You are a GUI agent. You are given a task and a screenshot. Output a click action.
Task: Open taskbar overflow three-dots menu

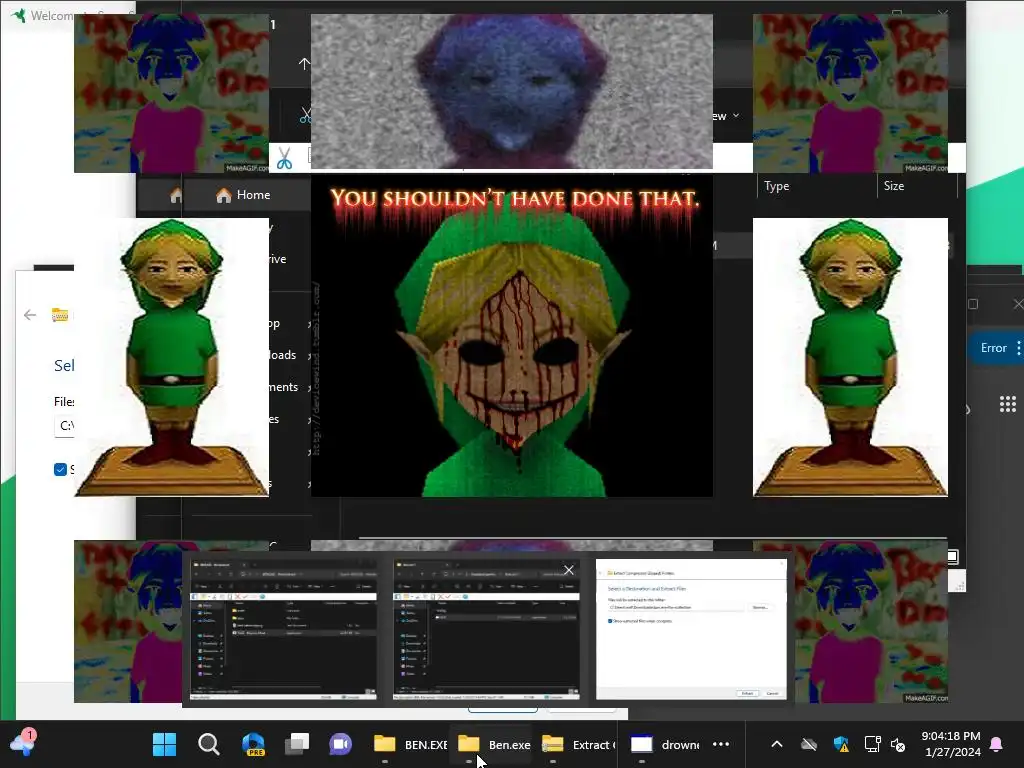(x=721, y=744)
